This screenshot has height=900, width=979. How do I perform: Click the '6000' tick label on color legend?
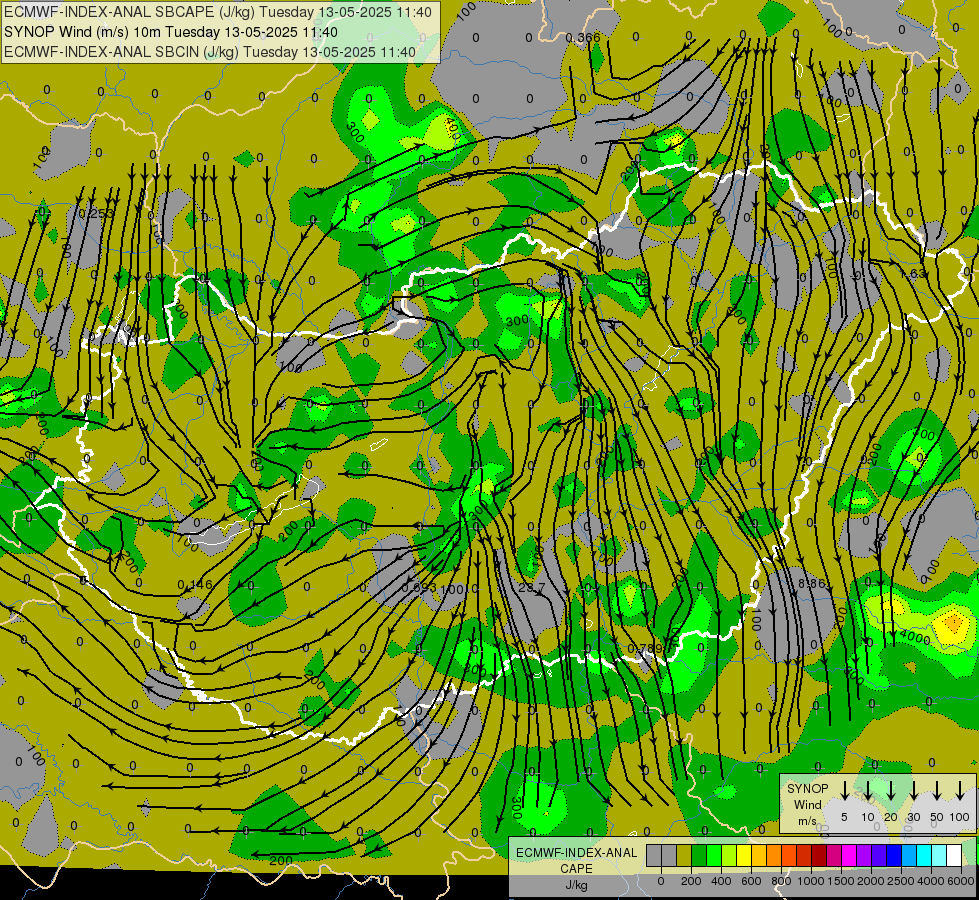coord(960,881)
